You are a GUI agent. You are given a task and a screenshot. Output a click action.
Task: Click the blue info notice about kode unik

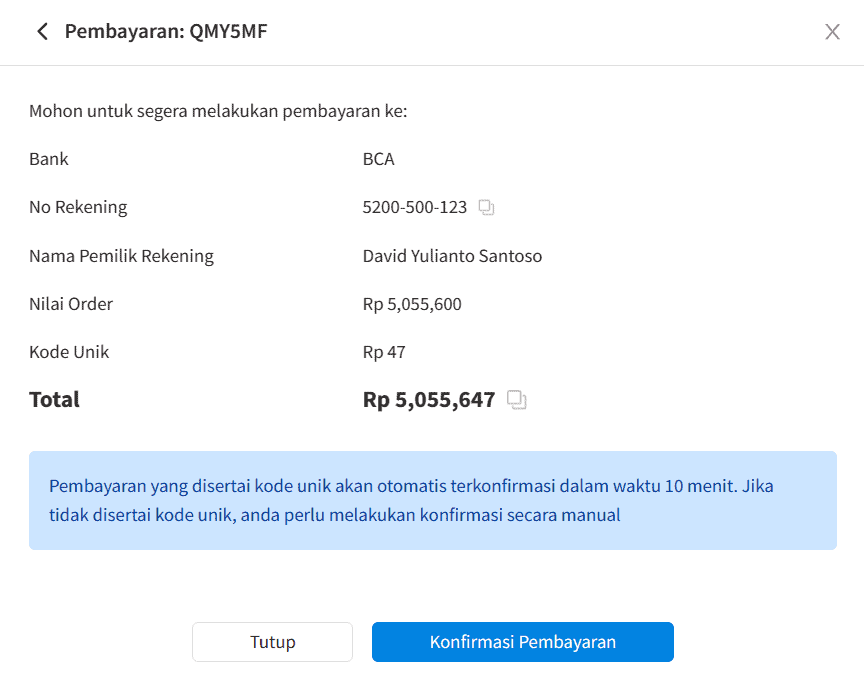[x=432, y=500]
